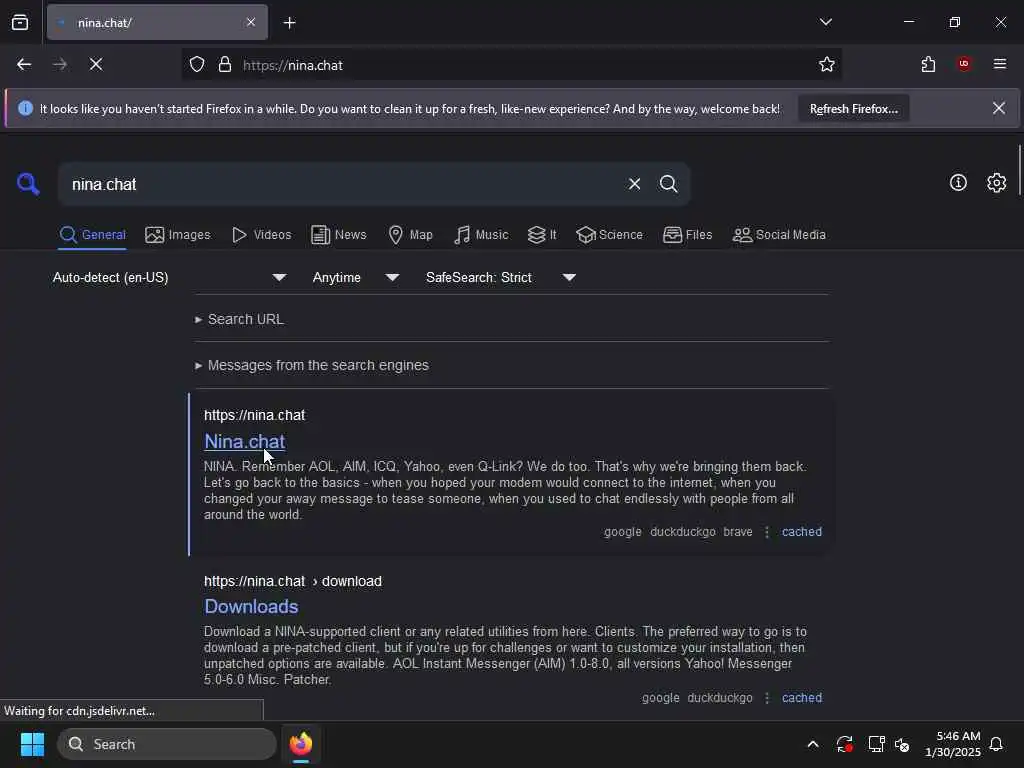Stop loading the page

(96, 65)
